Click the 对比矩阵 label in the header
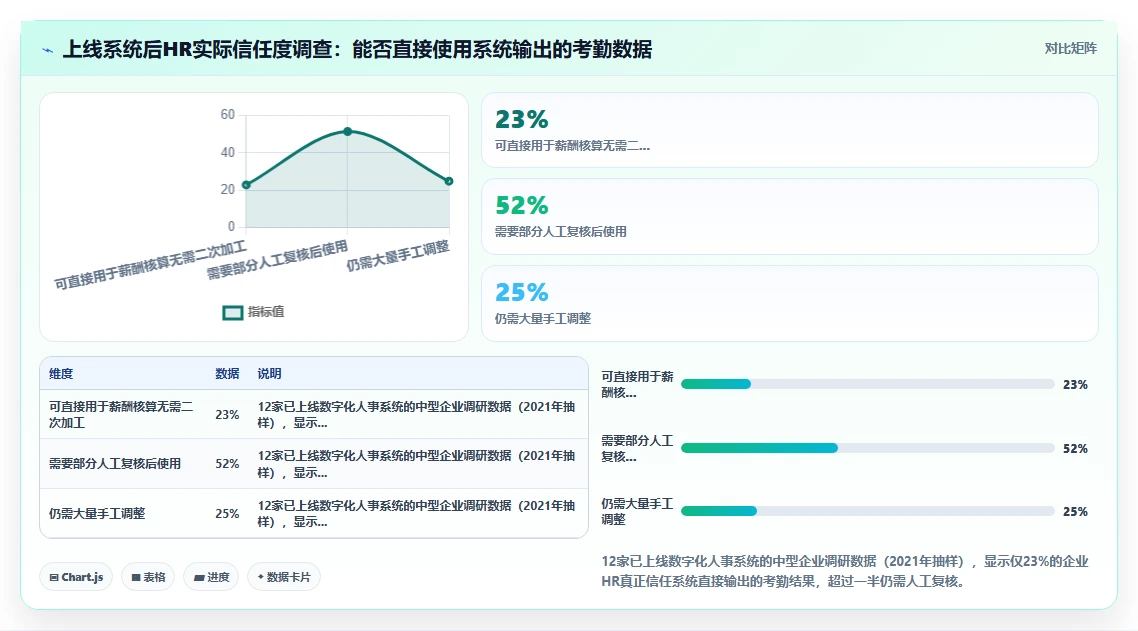Image resolution: width=1138 pixels, height=631 pixels. pyautogui.click(x=1071, y=49)
